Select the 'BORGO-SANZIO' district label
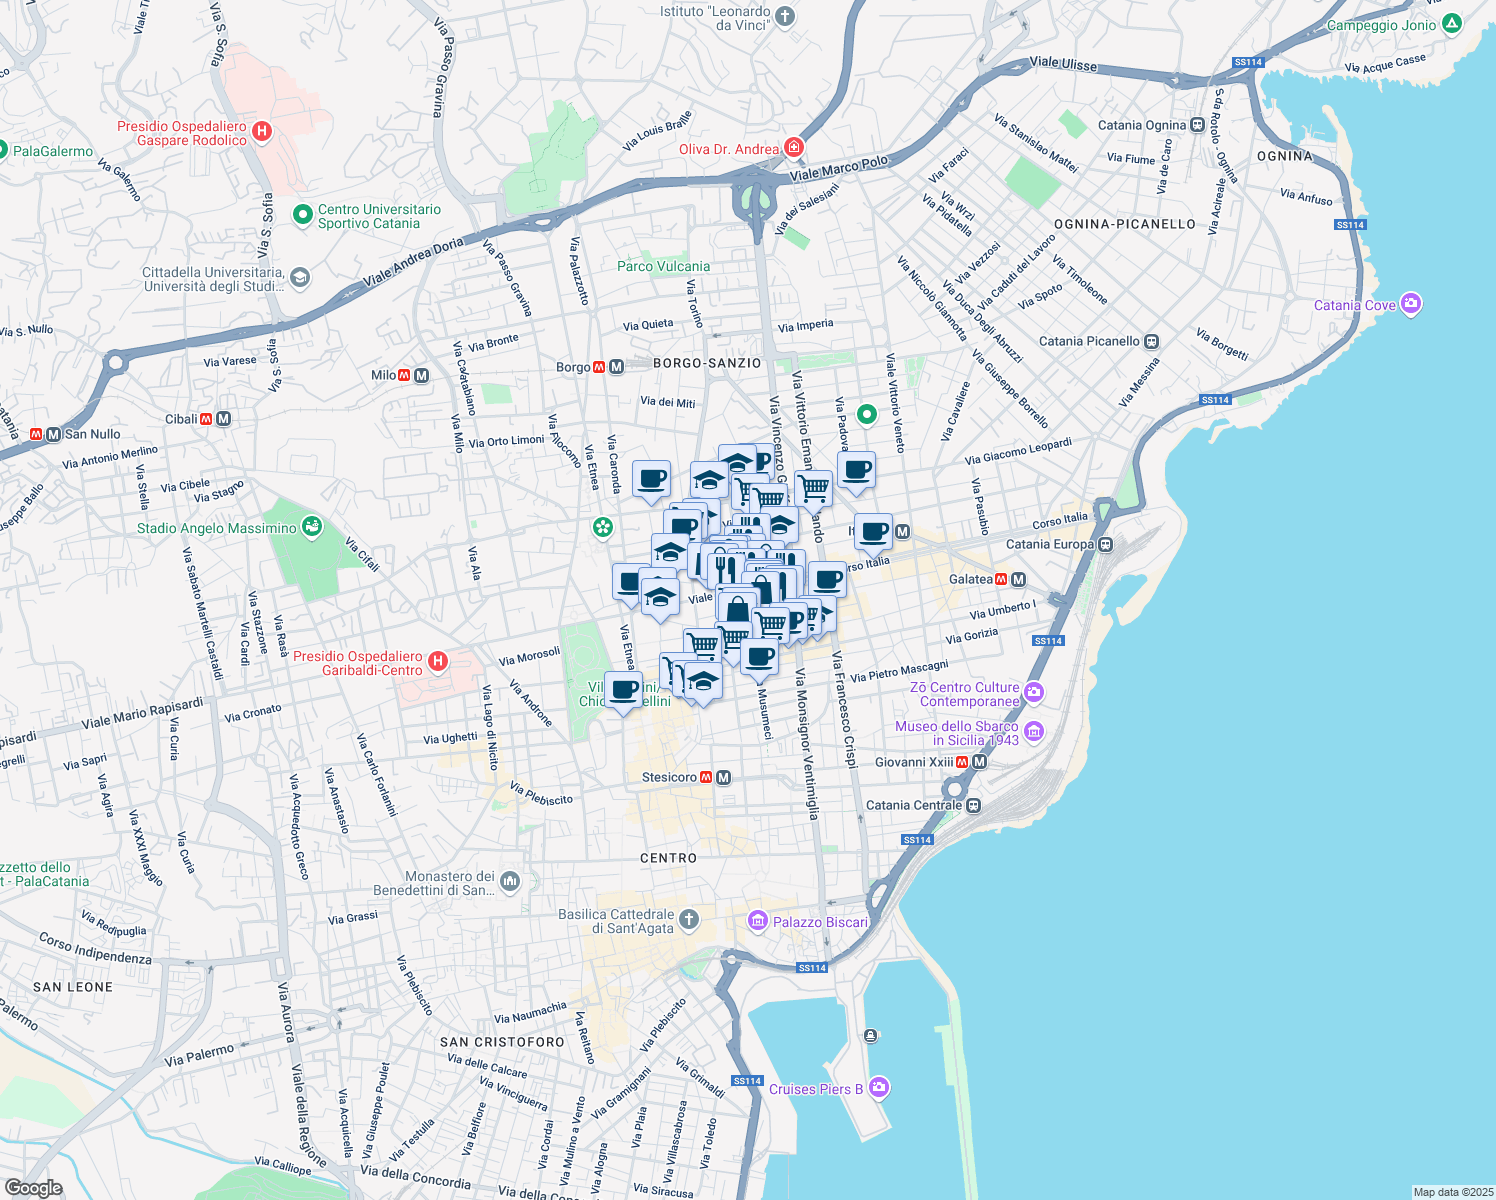The image size is (1496, 1200). (707, 363)
